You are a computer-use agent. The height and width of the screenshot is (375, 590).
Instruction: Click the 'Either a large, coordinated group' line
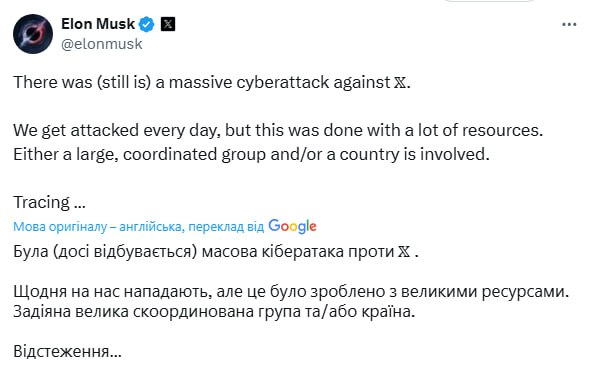point(251,155)
